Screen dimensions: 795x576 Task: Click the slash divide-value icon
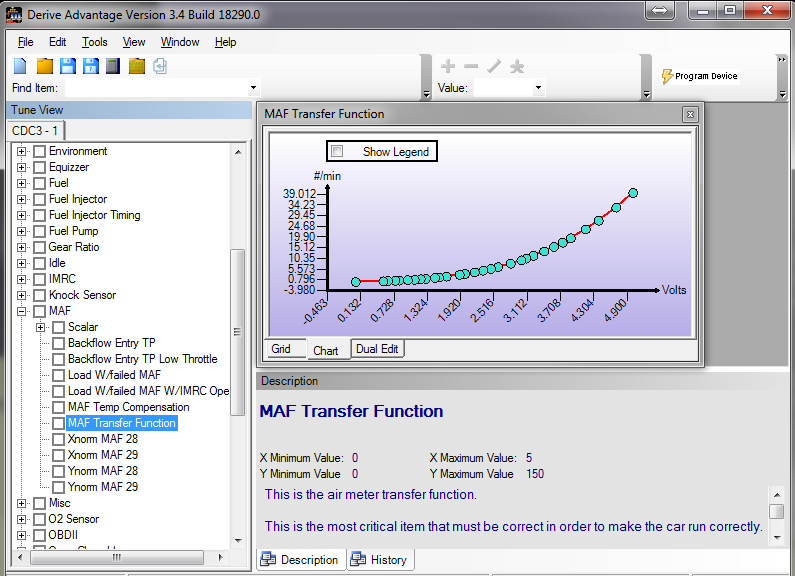pyautogui.click(x=494, y=66)
